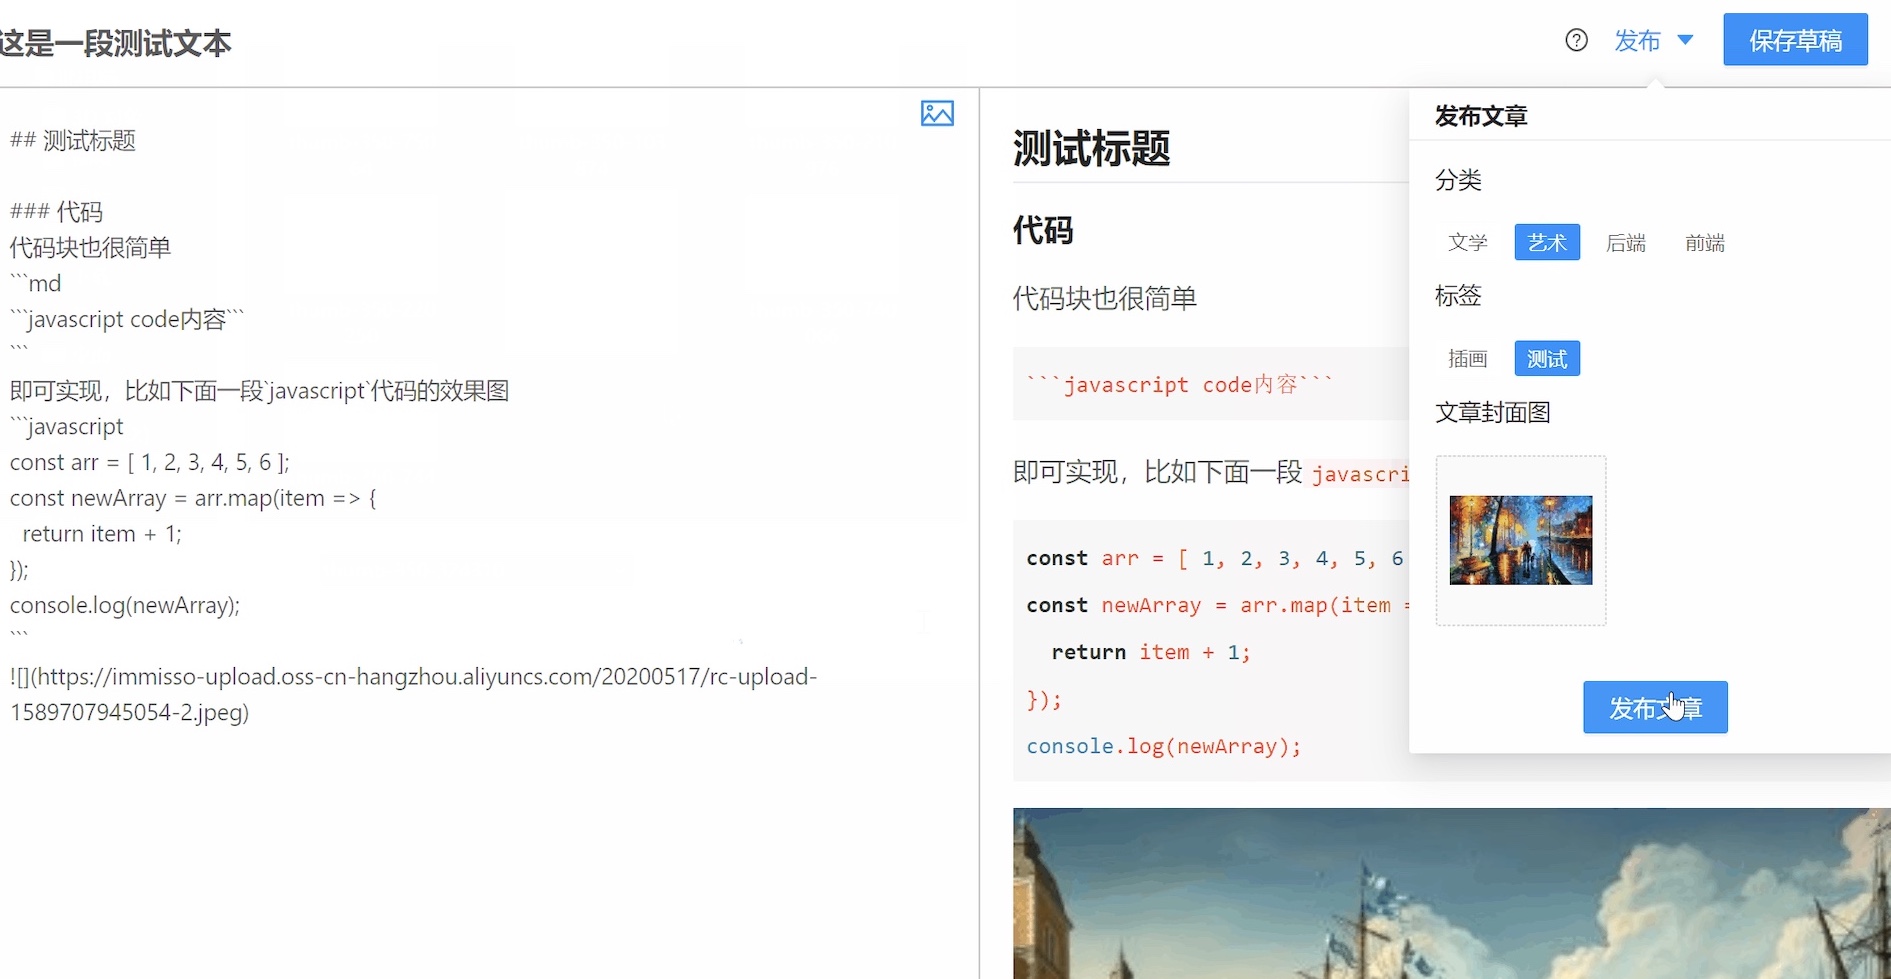Click the 代码 subheading in preview
The width and height of the screenshot is (1891, 979).
(1043, 230)
